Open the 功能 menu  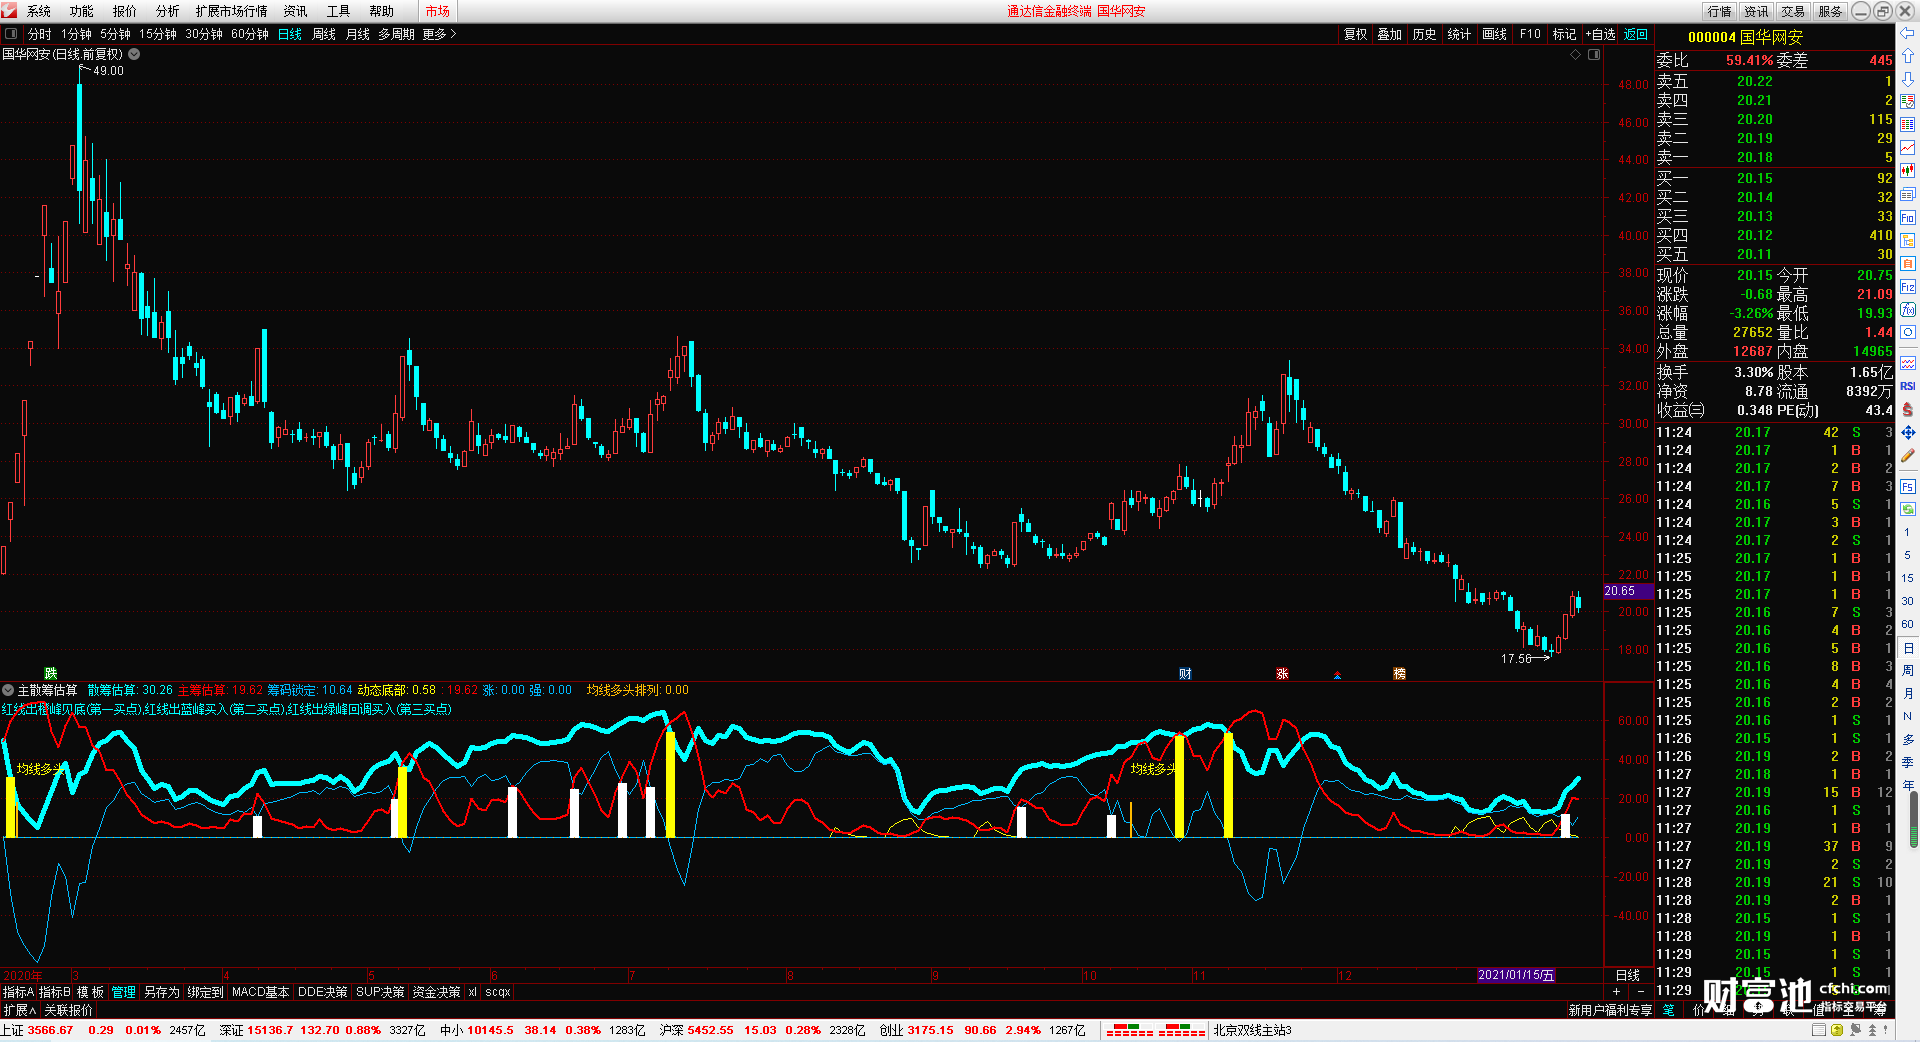click(x=82, y=11)
